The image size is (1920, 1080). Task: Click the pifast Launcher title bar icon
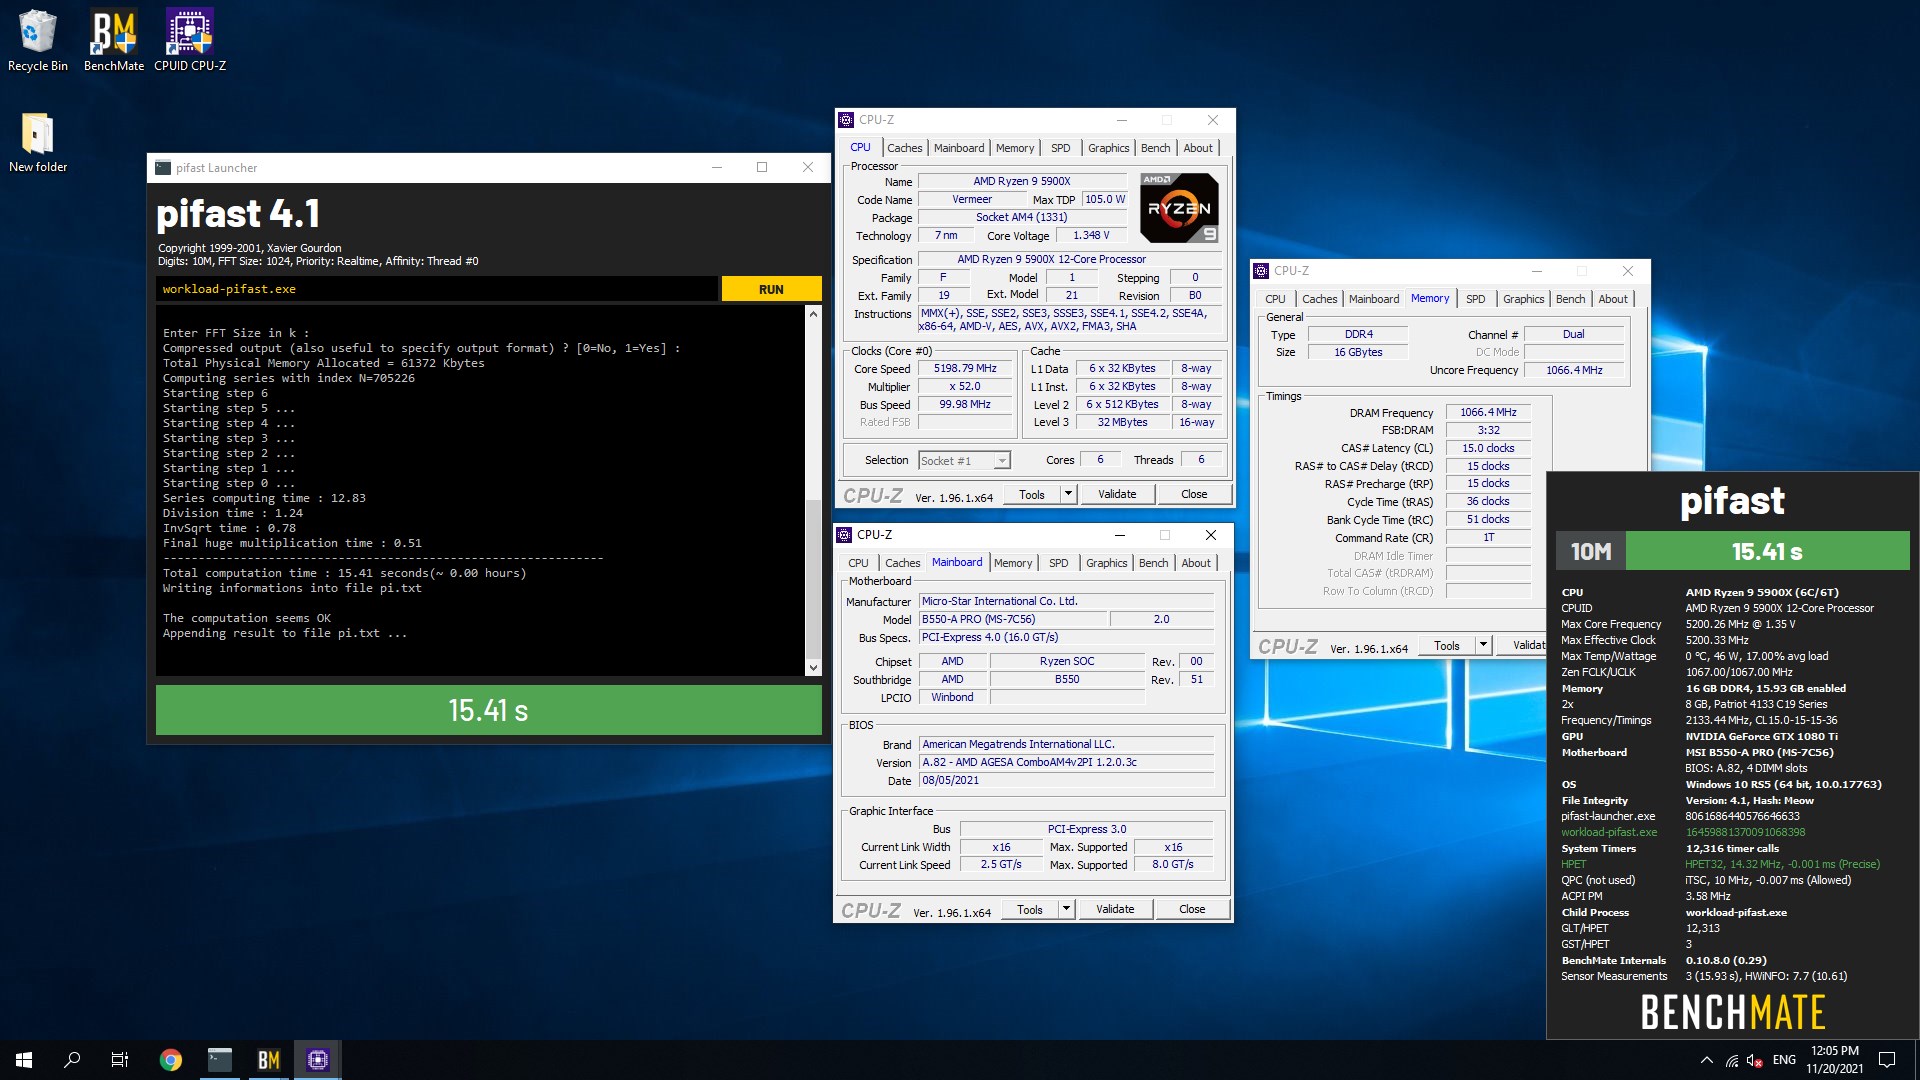click(x=163, y=168)
